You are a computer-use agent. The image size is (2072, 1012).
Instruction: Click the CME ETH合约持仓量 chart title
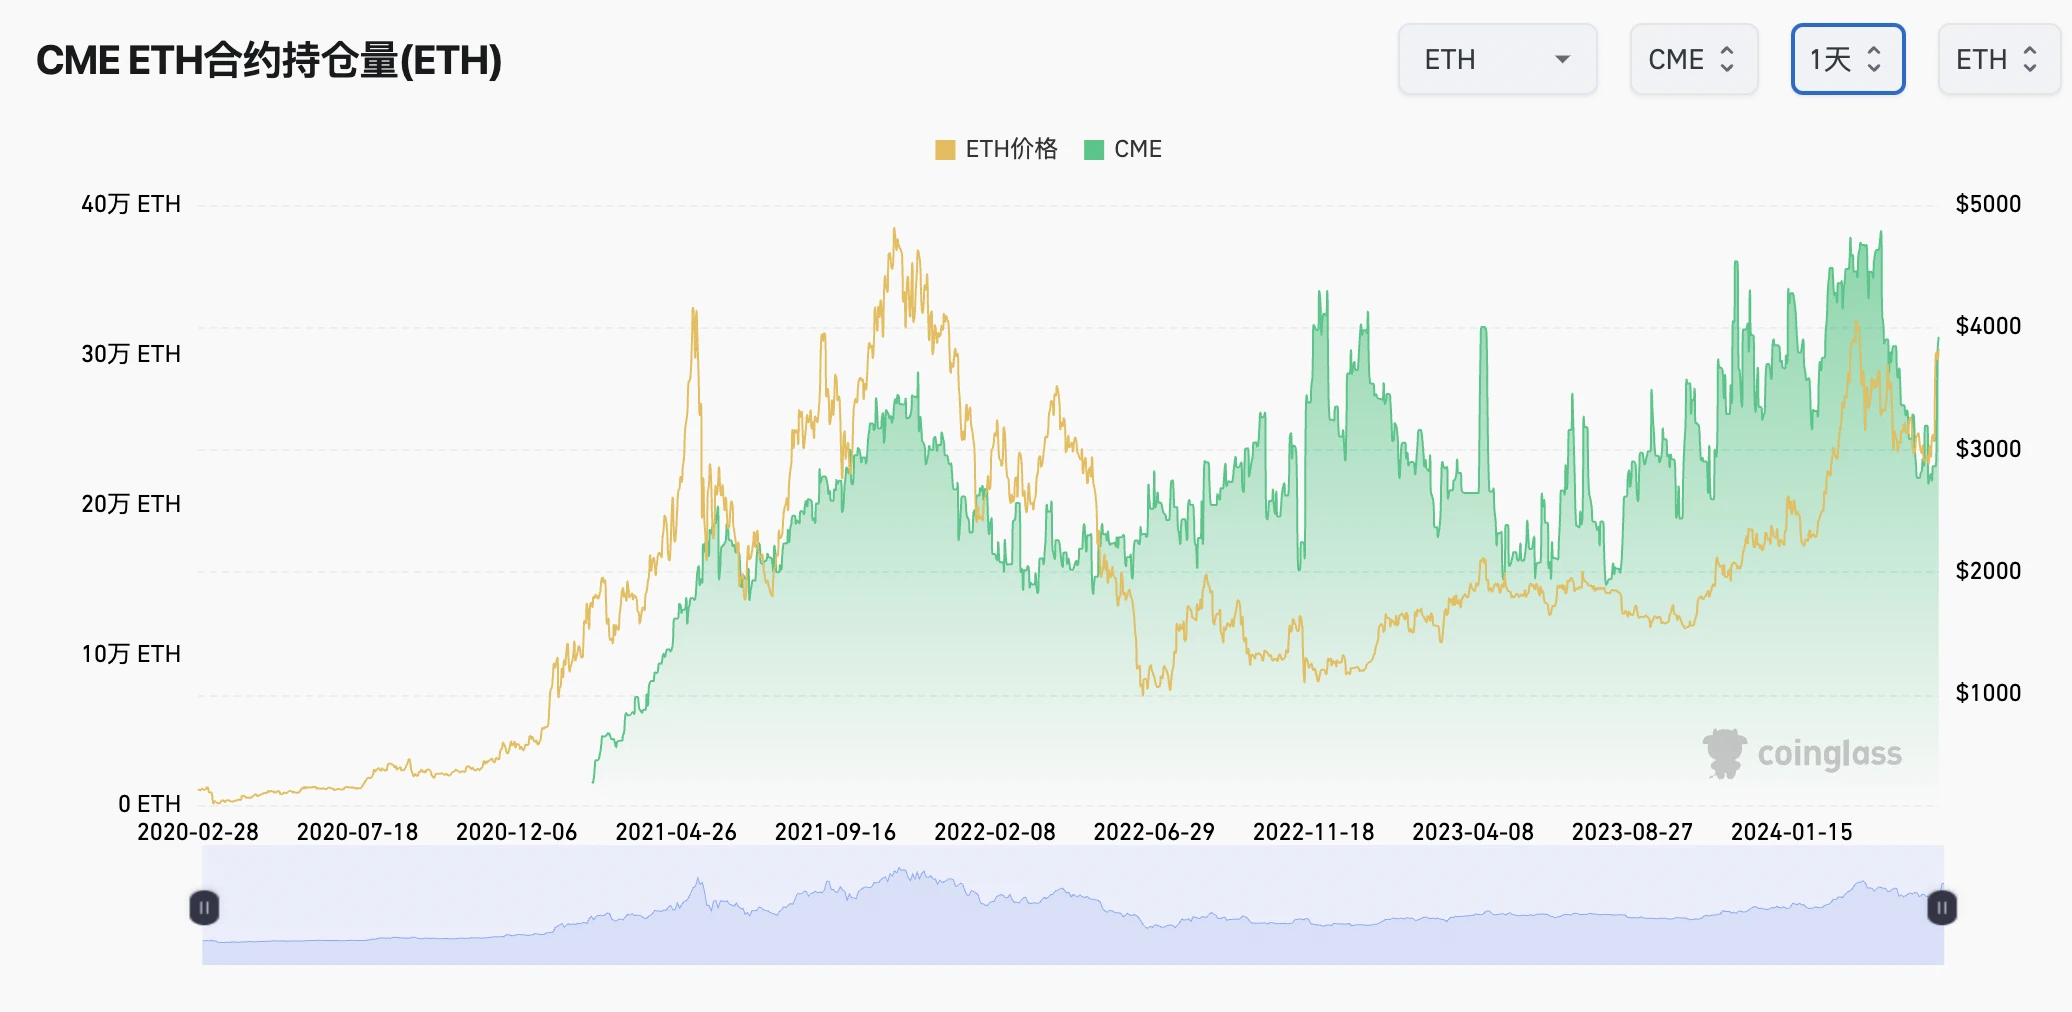click(x=269, y=60)
